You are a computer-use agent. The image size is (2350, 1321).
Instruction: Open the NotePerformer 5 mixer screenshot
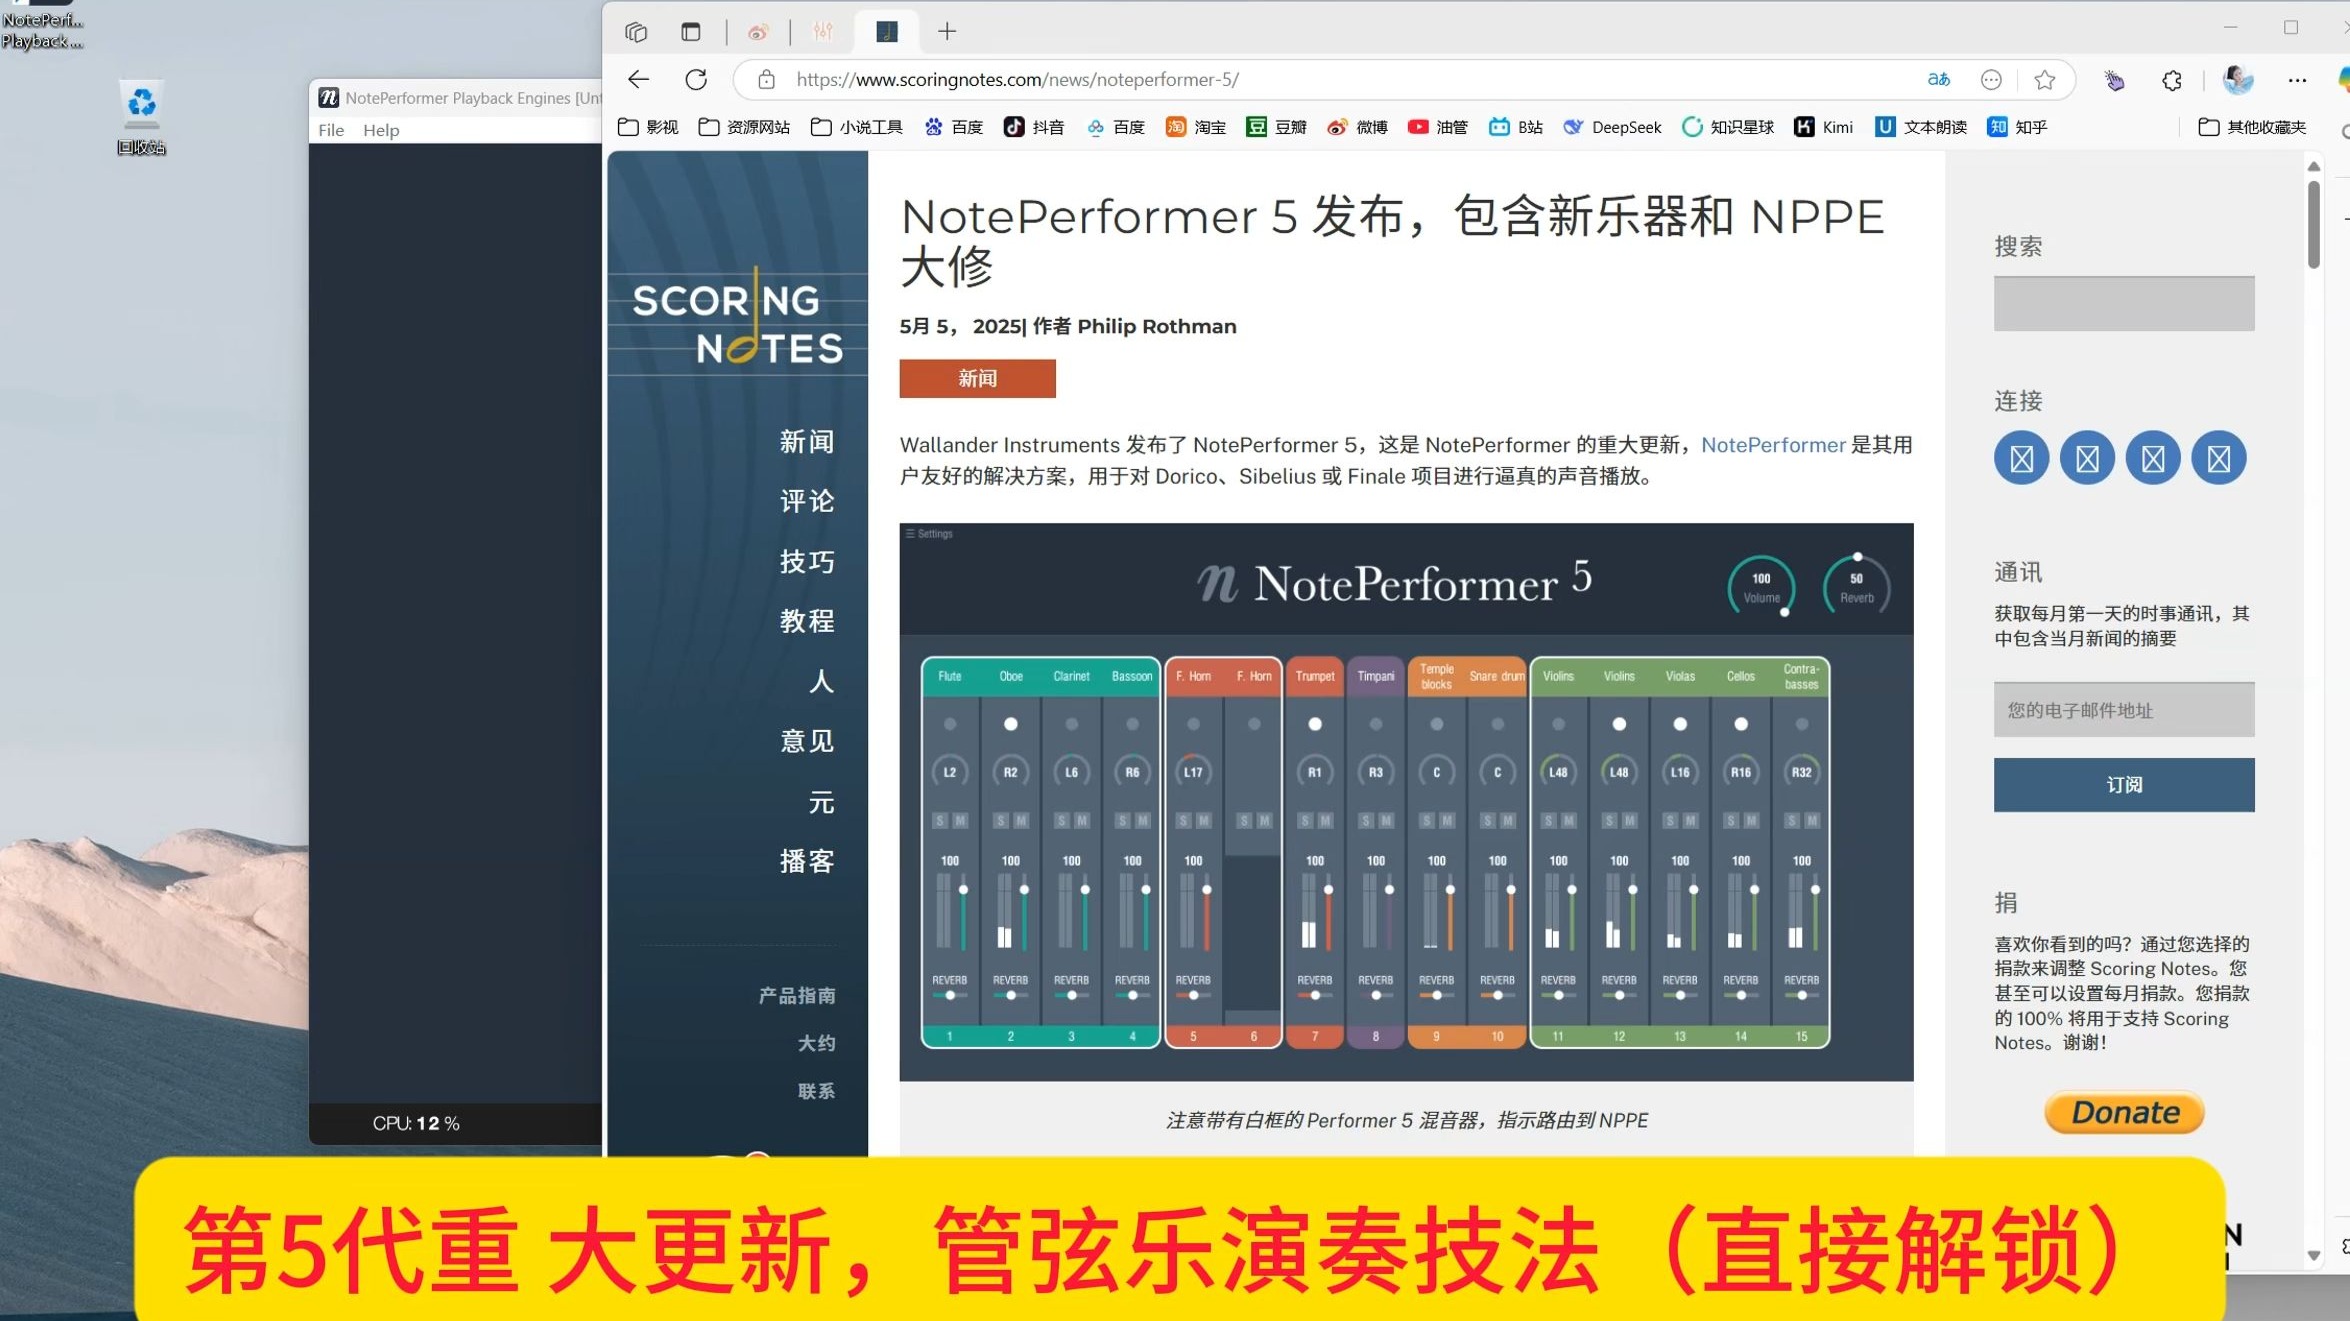1406,801
